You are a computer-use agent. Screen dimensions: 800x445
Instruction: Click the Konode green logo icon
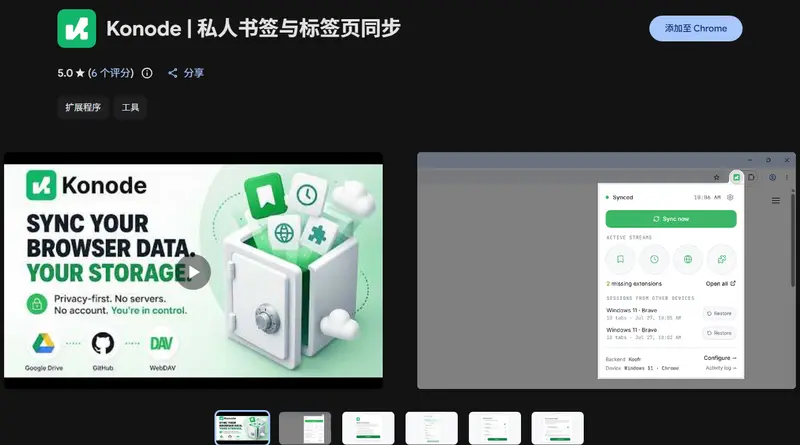click(x=77, y=29)
